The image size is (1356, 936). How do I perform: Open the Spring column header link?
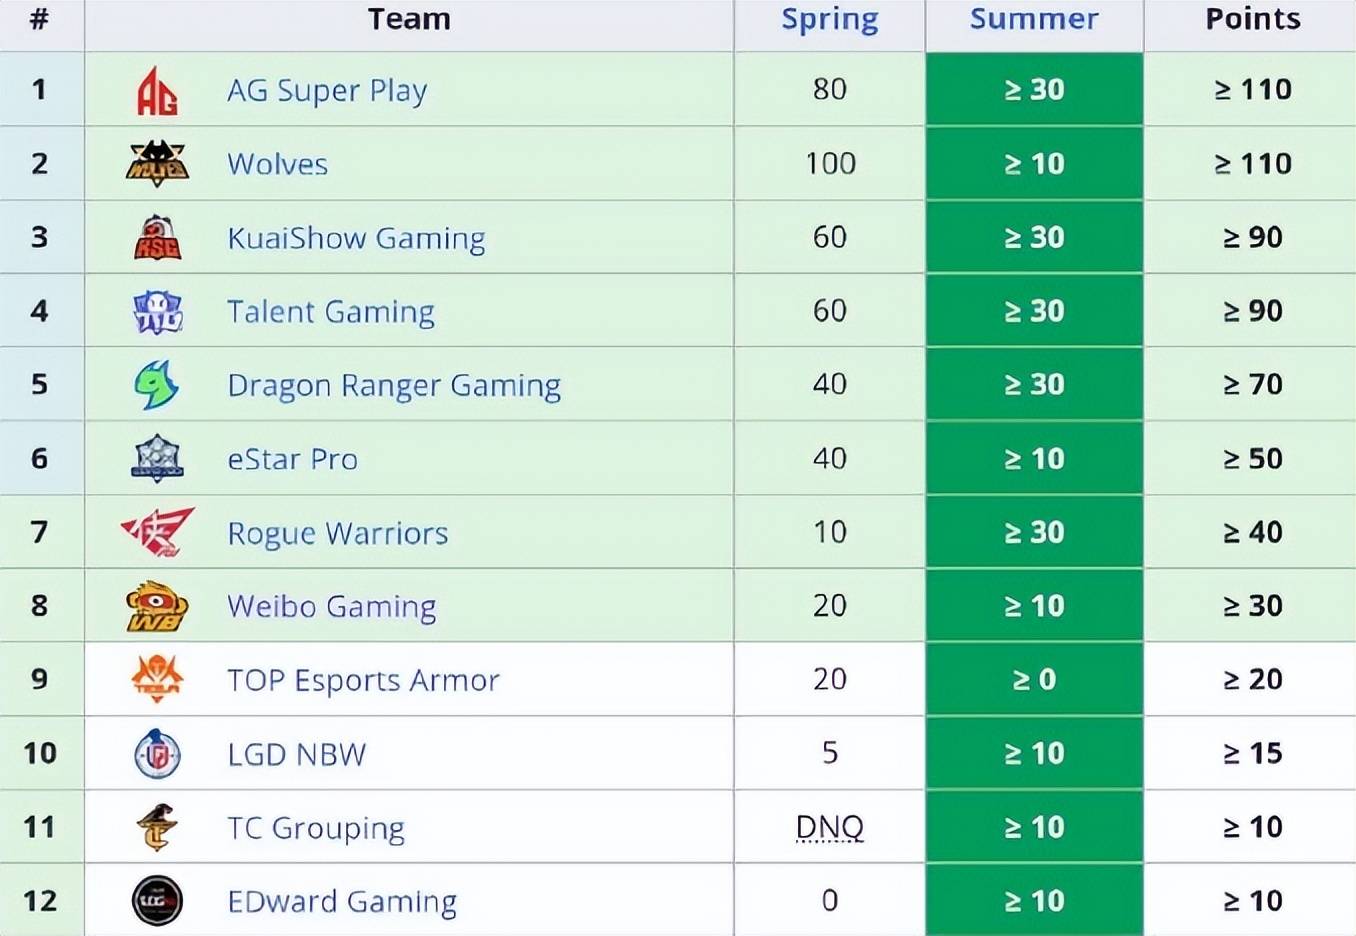point(829,20)
